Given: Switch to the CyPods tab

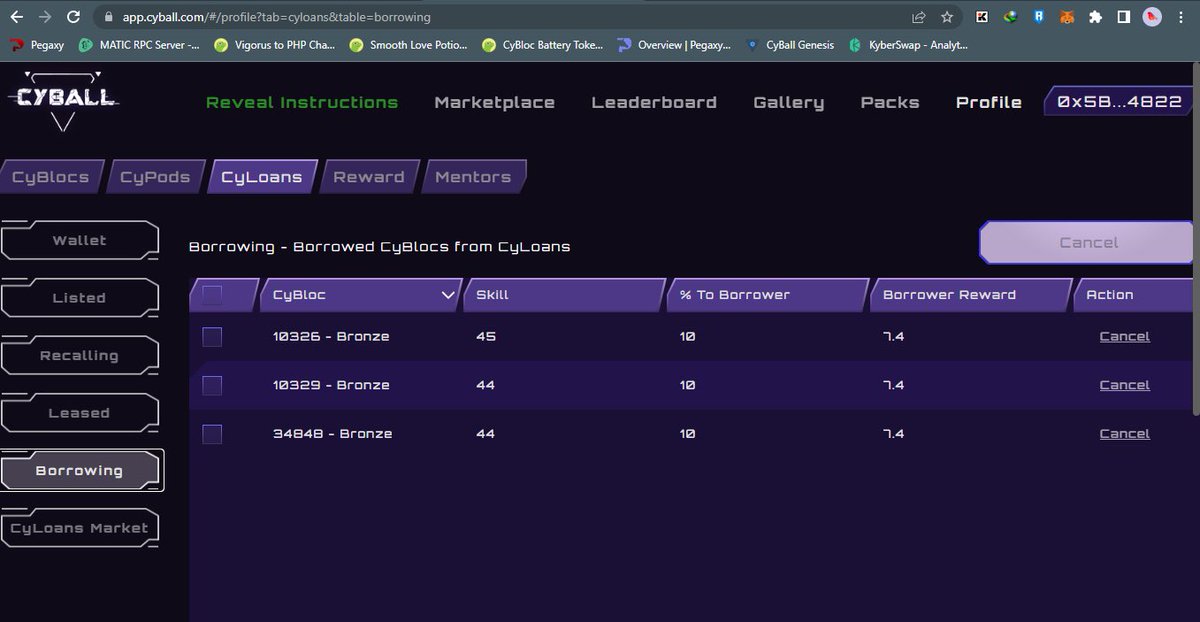Looking at the screenshot, I should click(155, 177).
